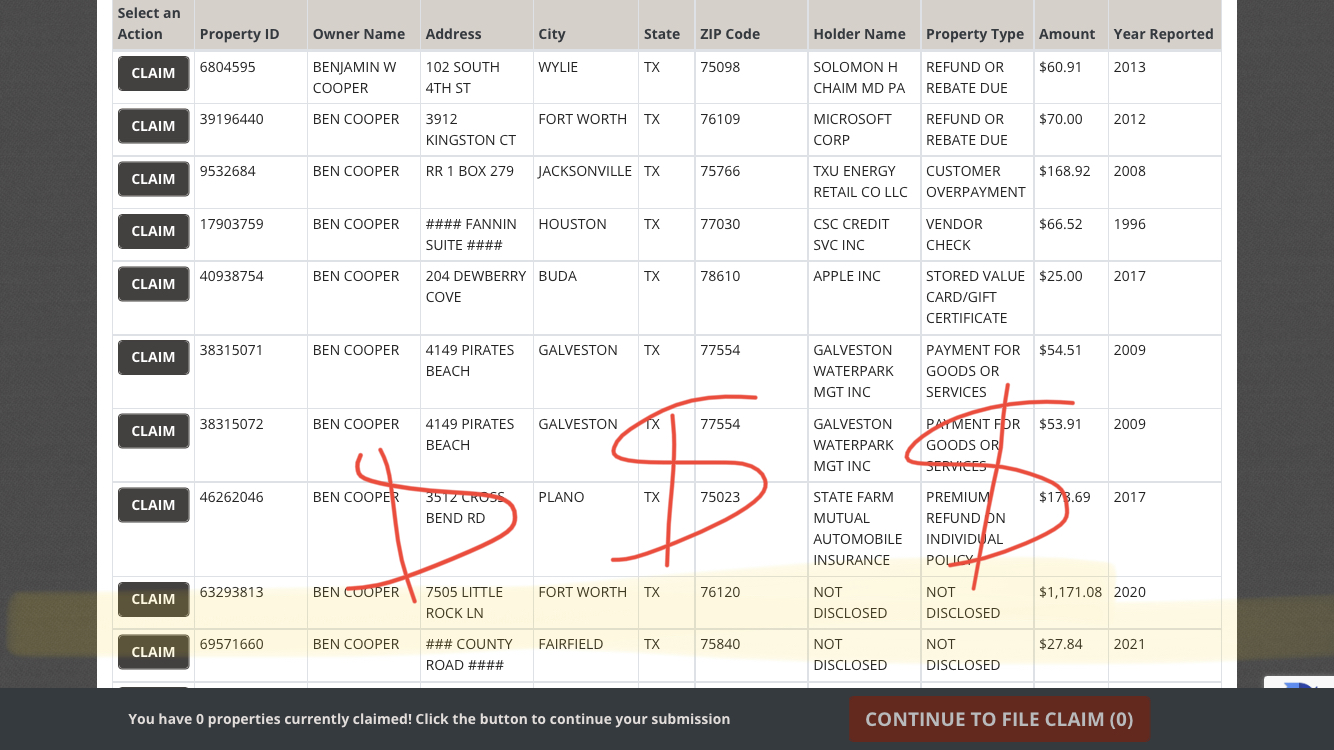Click the ZIP Code column header
Screen dimensions: 1334x750
point(730,34)
